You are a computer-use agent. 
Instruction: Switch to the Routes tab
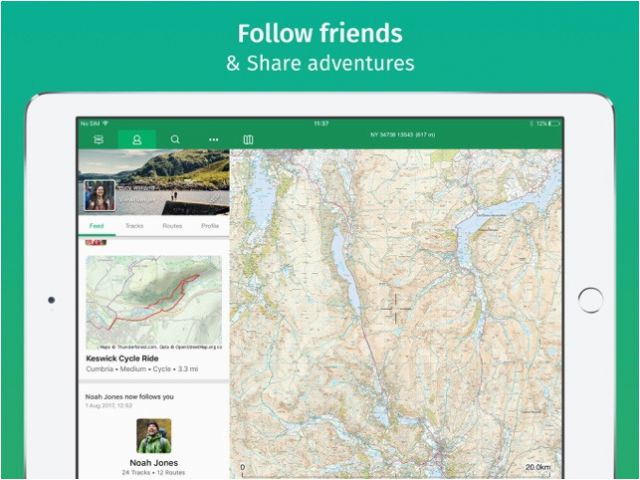pos(172,226)
